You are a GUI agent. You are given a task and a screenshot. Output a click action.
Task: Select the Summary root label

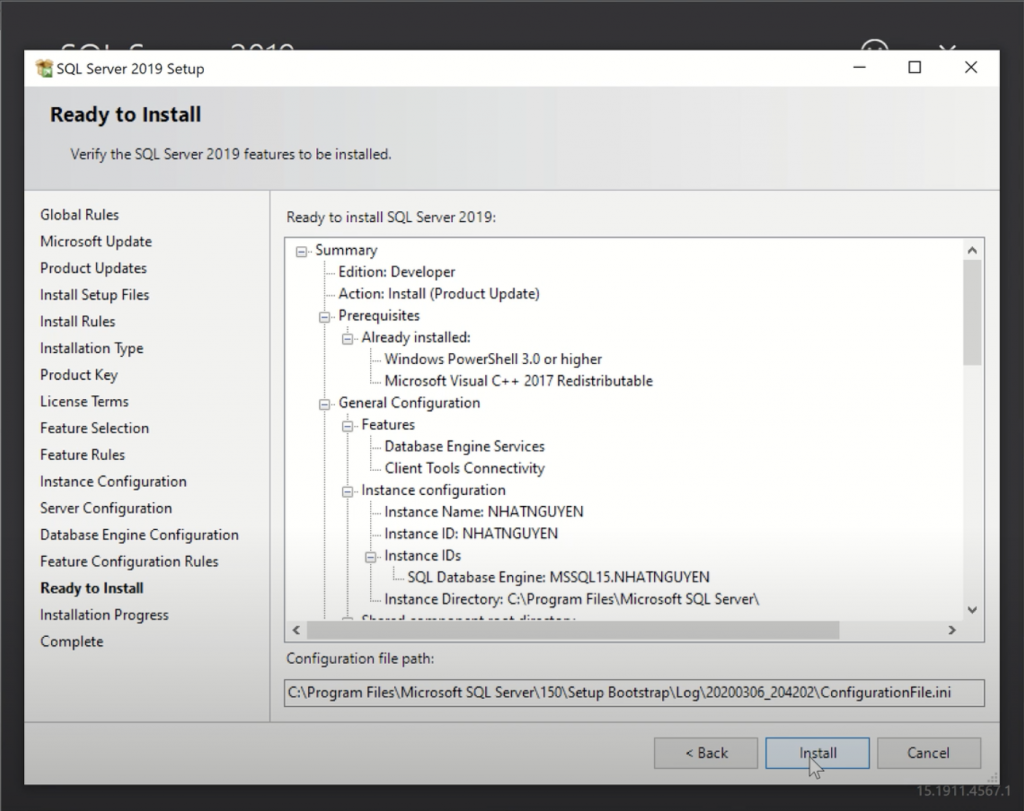(x=346, y=251)
